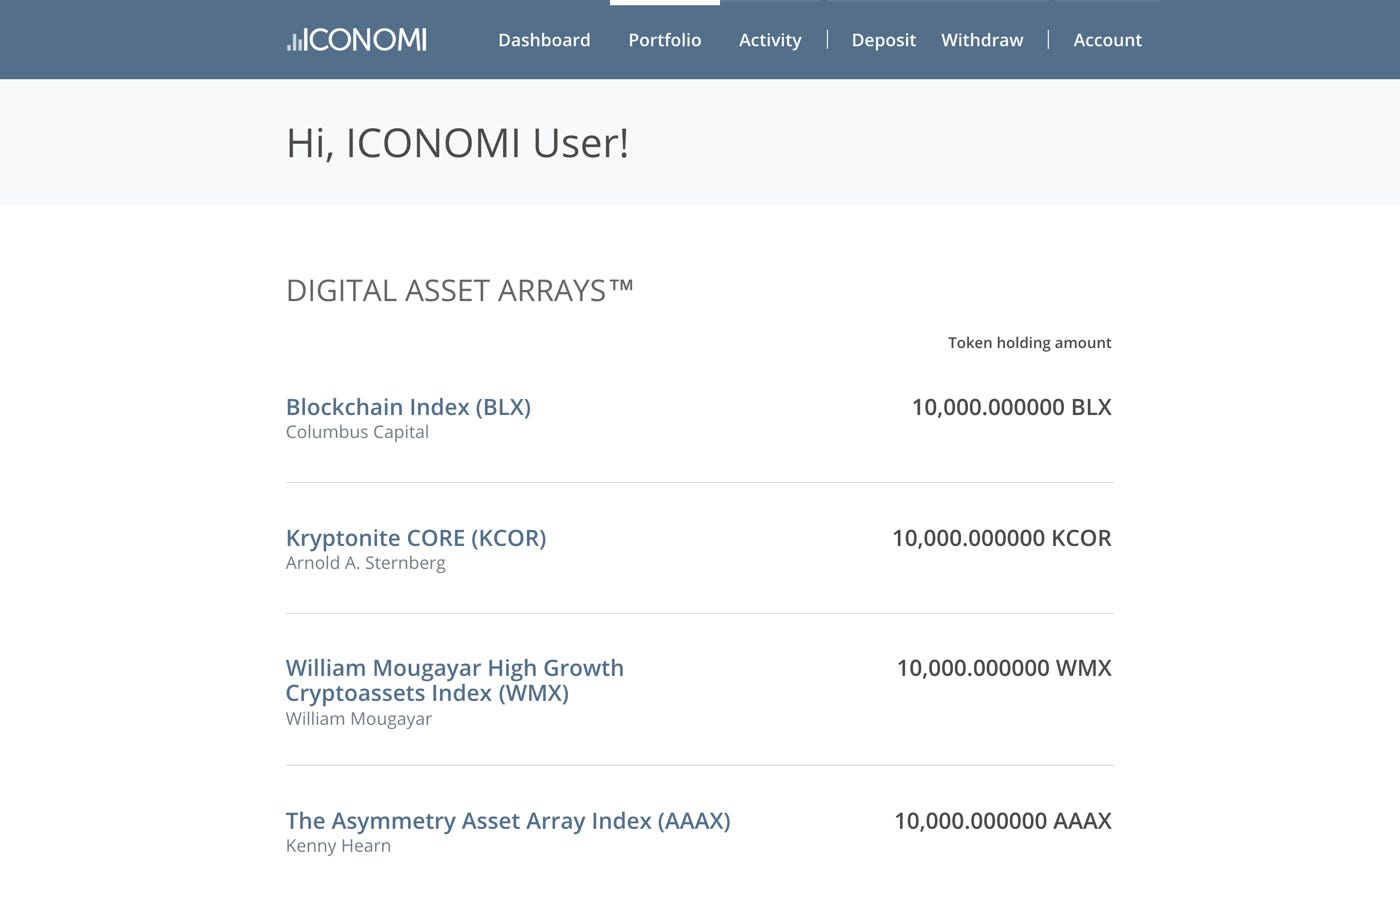The height and width of the screenshot is (920, 1400).
Task: Click the Kenny Hearn manager name
Action: tap(338, 846)
